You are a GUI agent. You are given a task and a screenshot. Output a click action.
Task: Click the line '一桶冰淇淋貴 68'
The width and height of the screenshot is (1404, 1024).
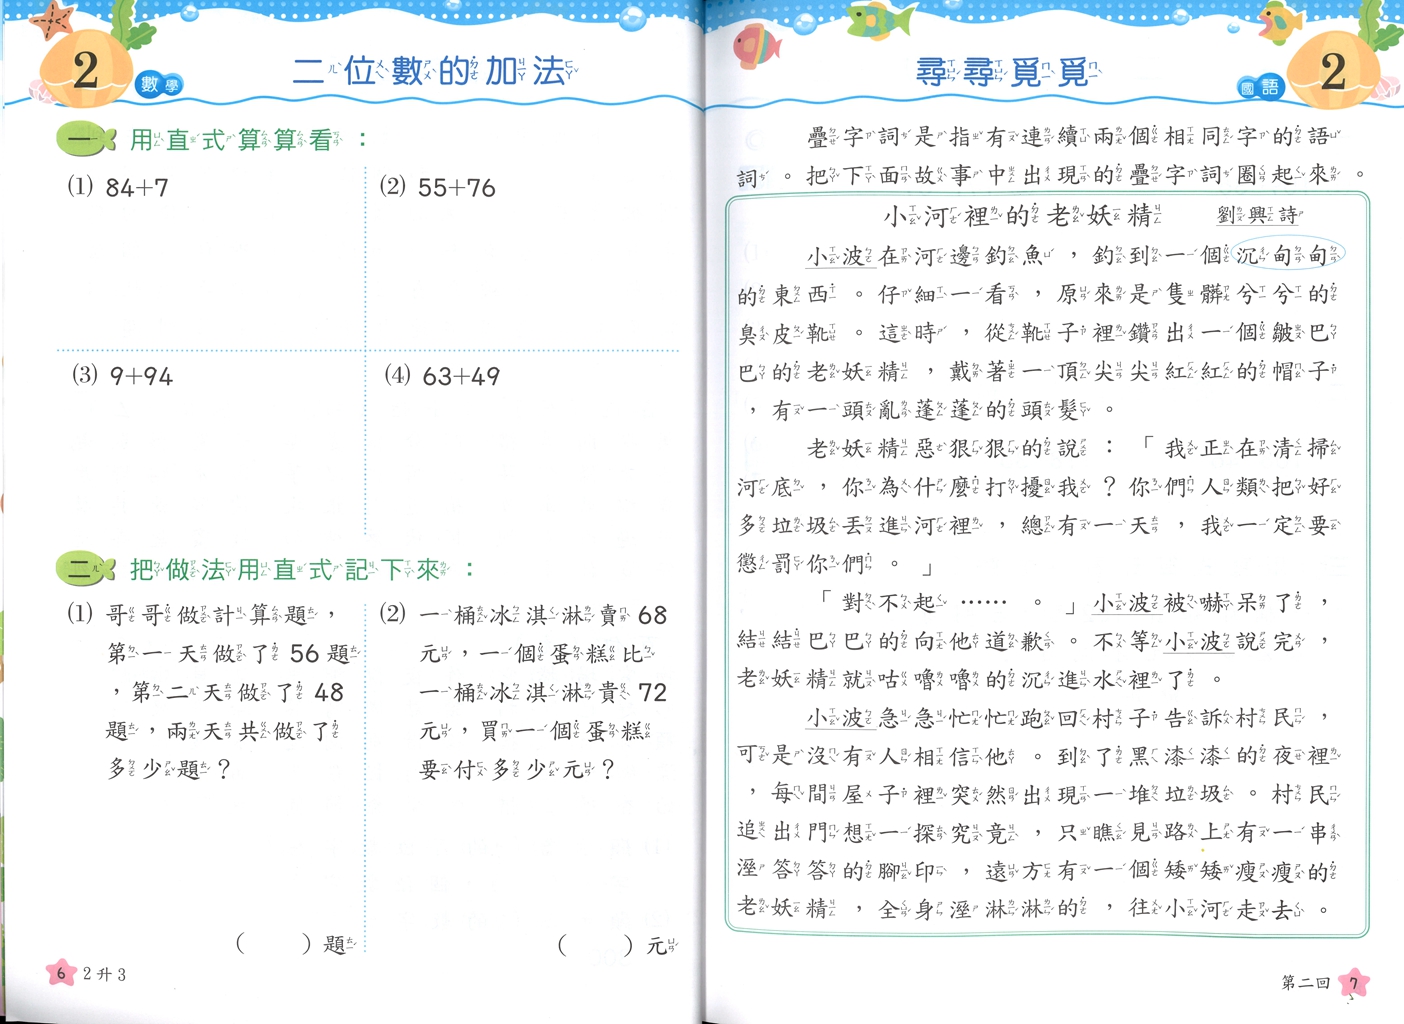pyautogui.click(x=543, y=614)
